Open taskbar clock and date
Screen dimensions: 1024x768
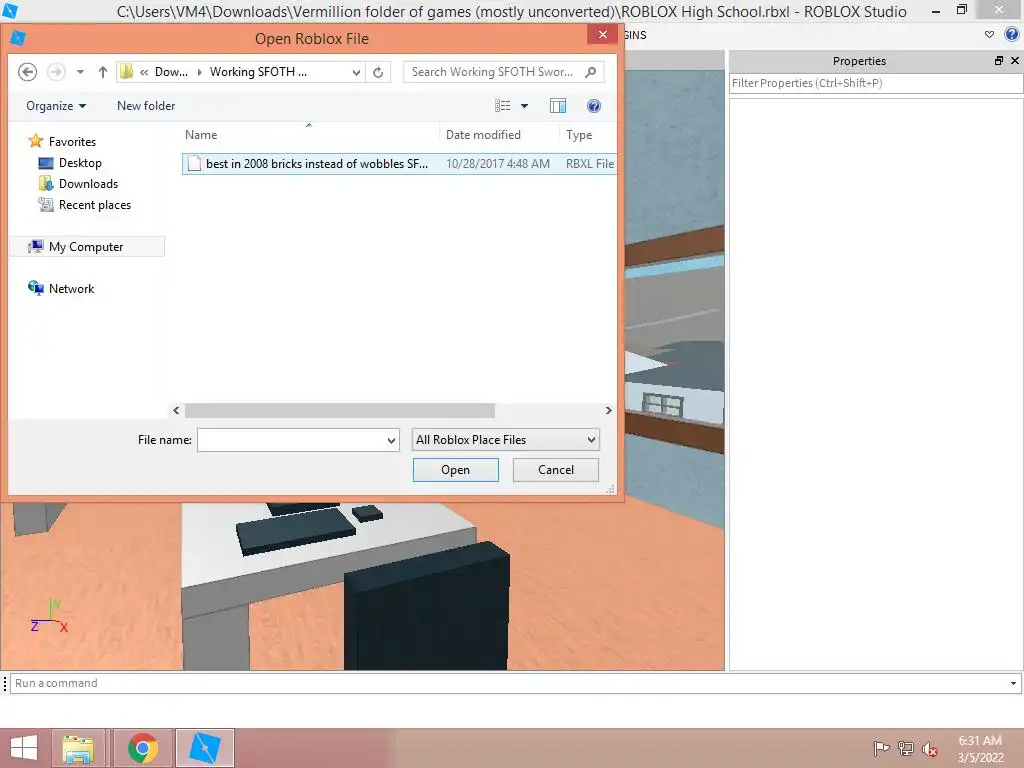[980, 749]
